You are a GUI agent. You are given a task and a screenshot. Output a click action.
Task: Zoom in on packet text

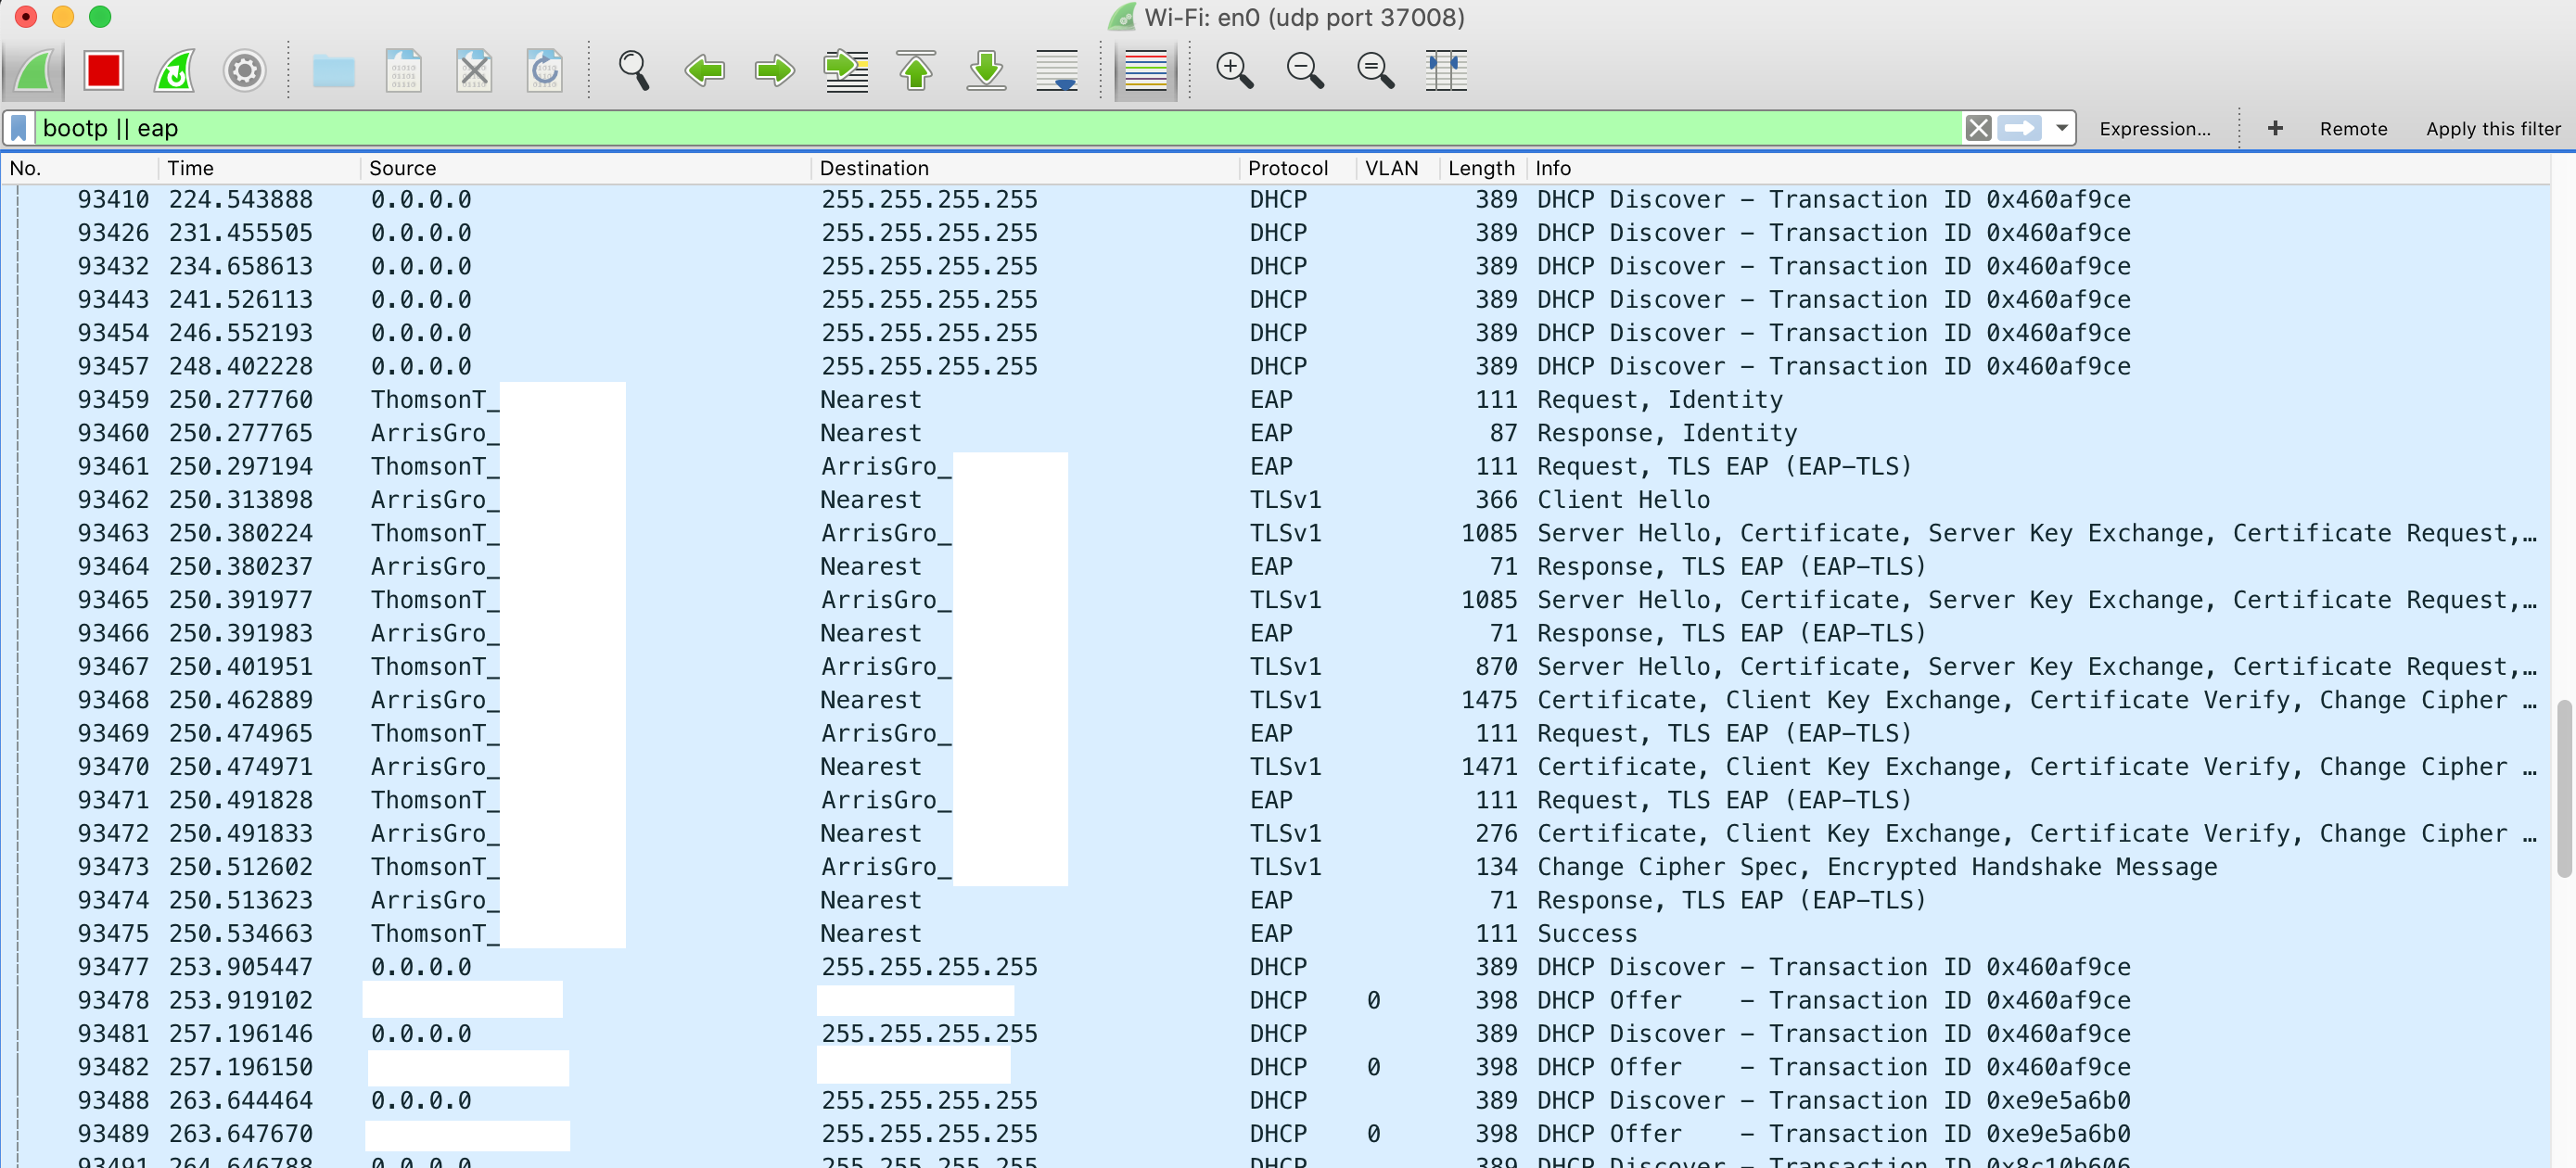1234,71
